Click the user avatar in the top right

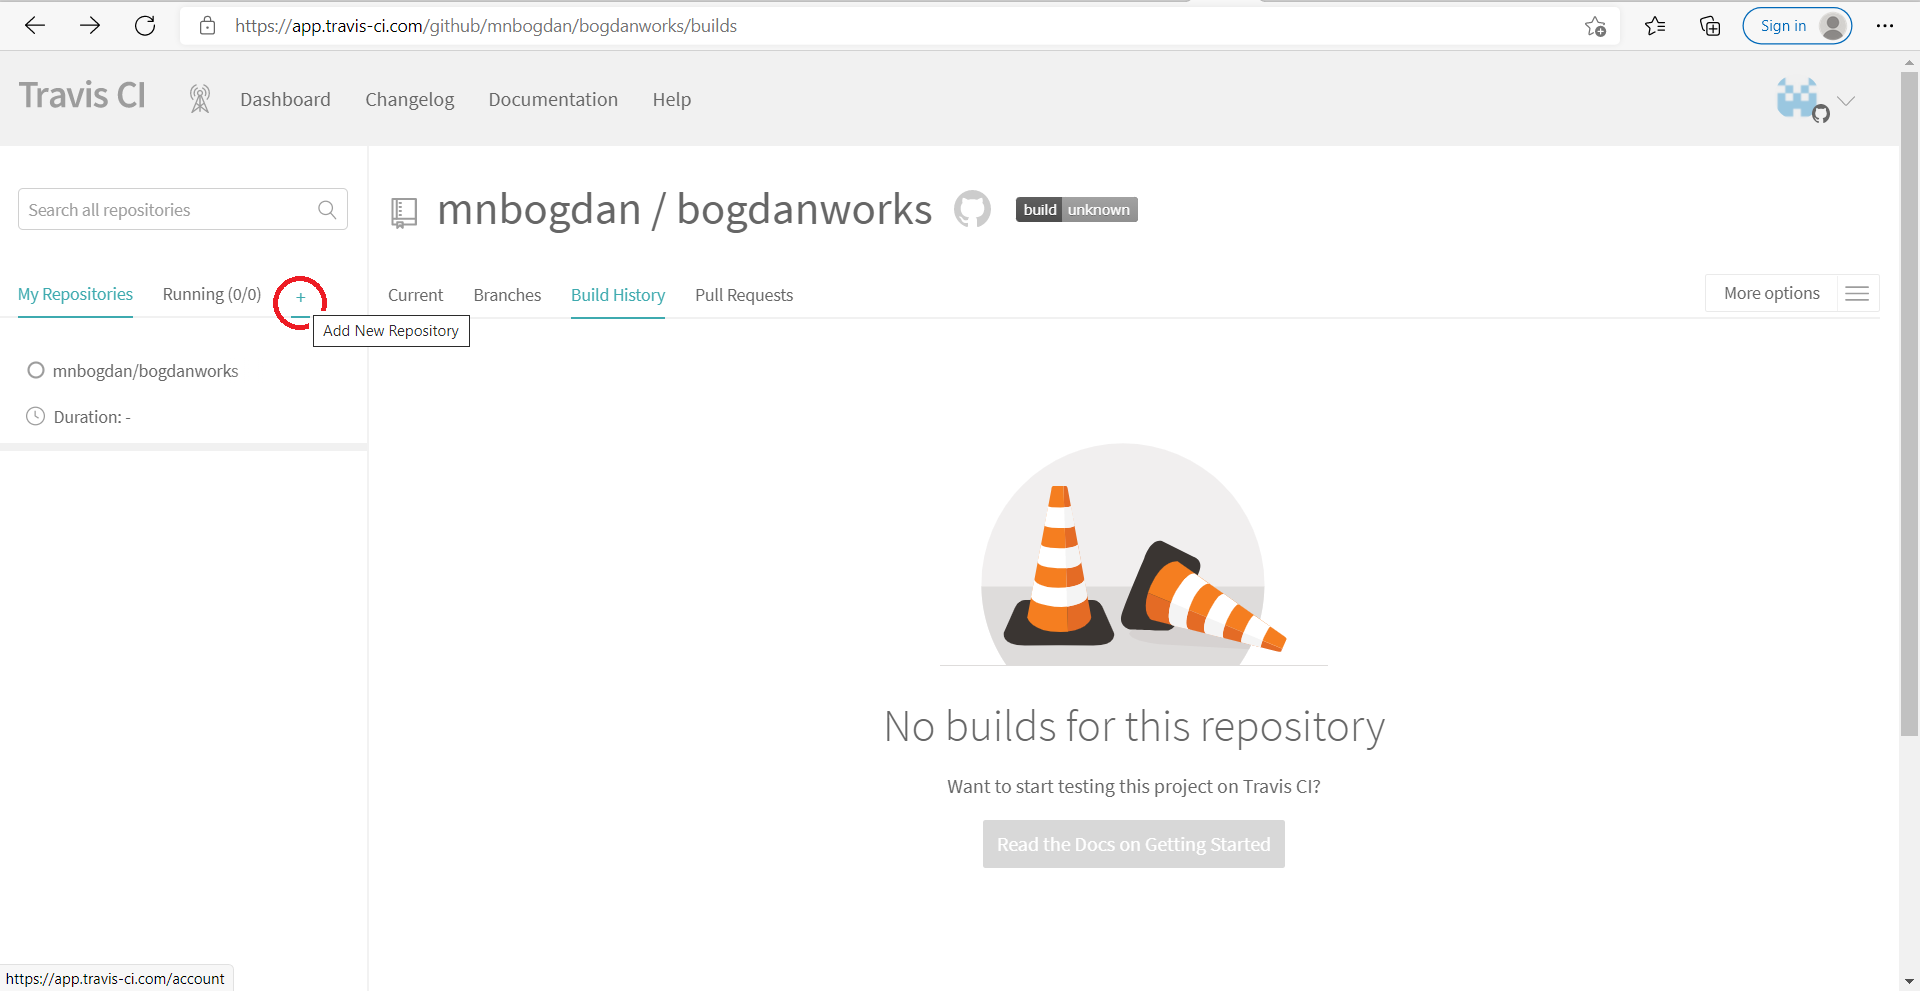click(1797, 98)
